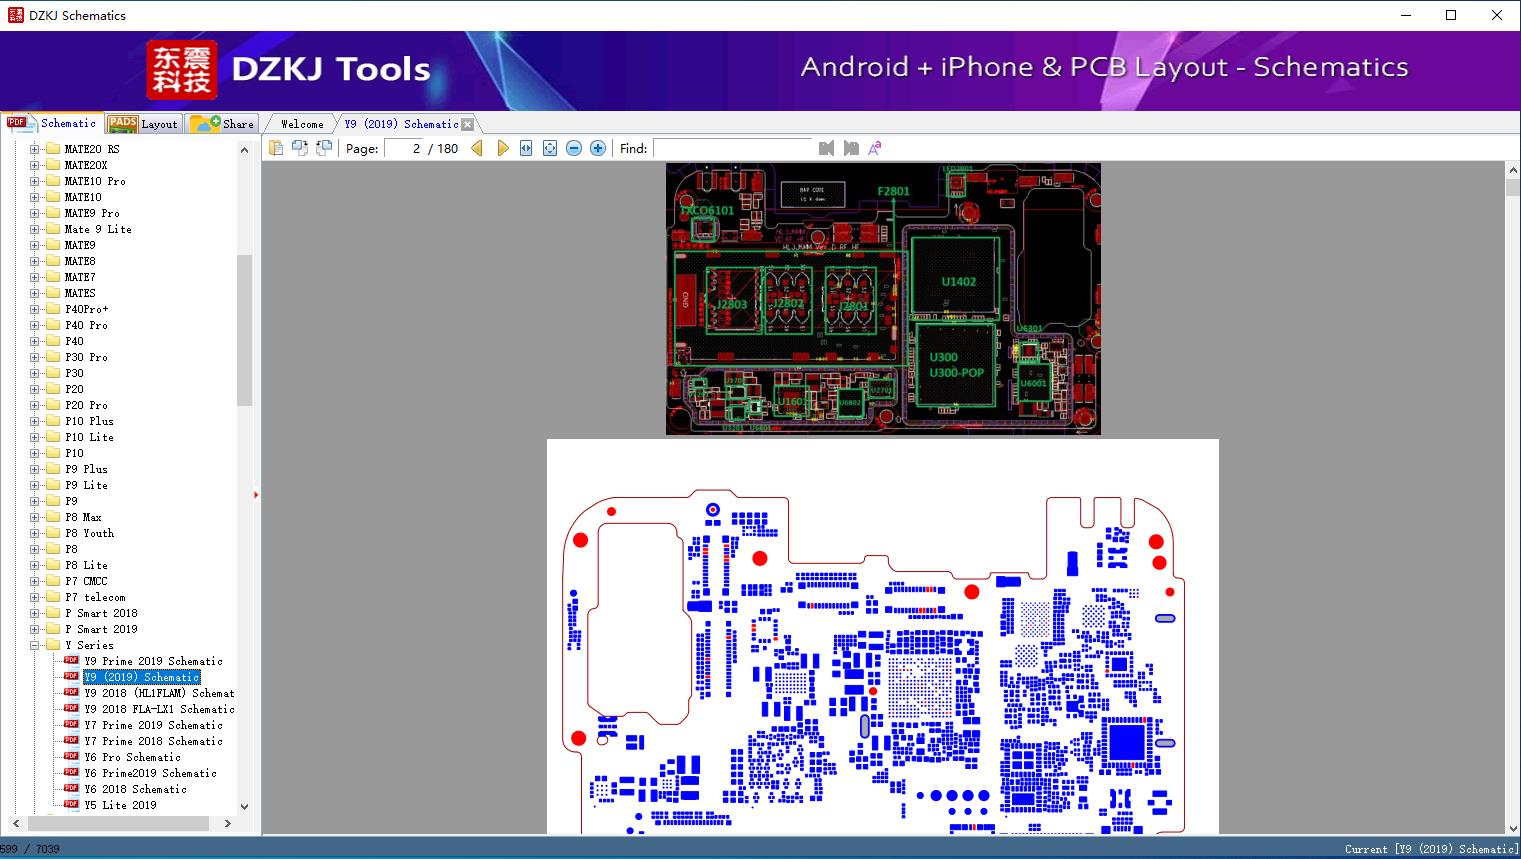
Task: Open Y6 Prime2019 Schematic file
Action: [x=150, y=773]
